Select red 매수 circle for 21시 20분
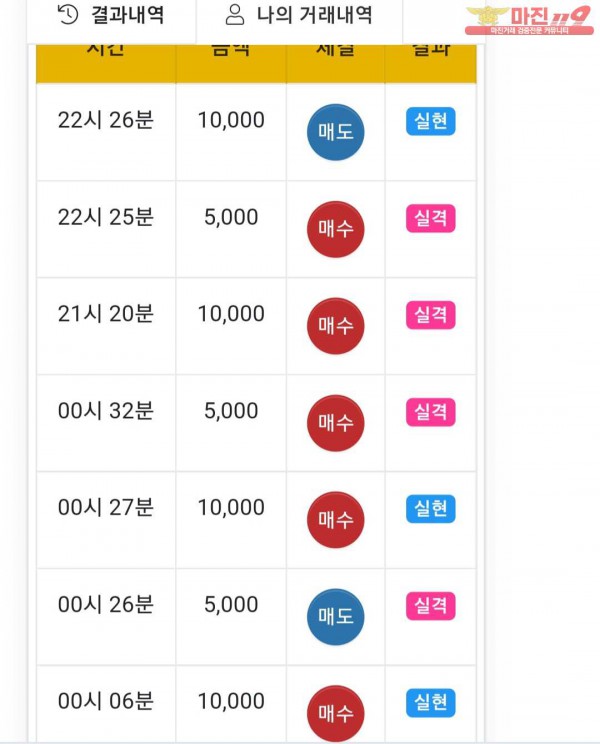The width and height of the screenshot is (600, 744). click(335, 326)
